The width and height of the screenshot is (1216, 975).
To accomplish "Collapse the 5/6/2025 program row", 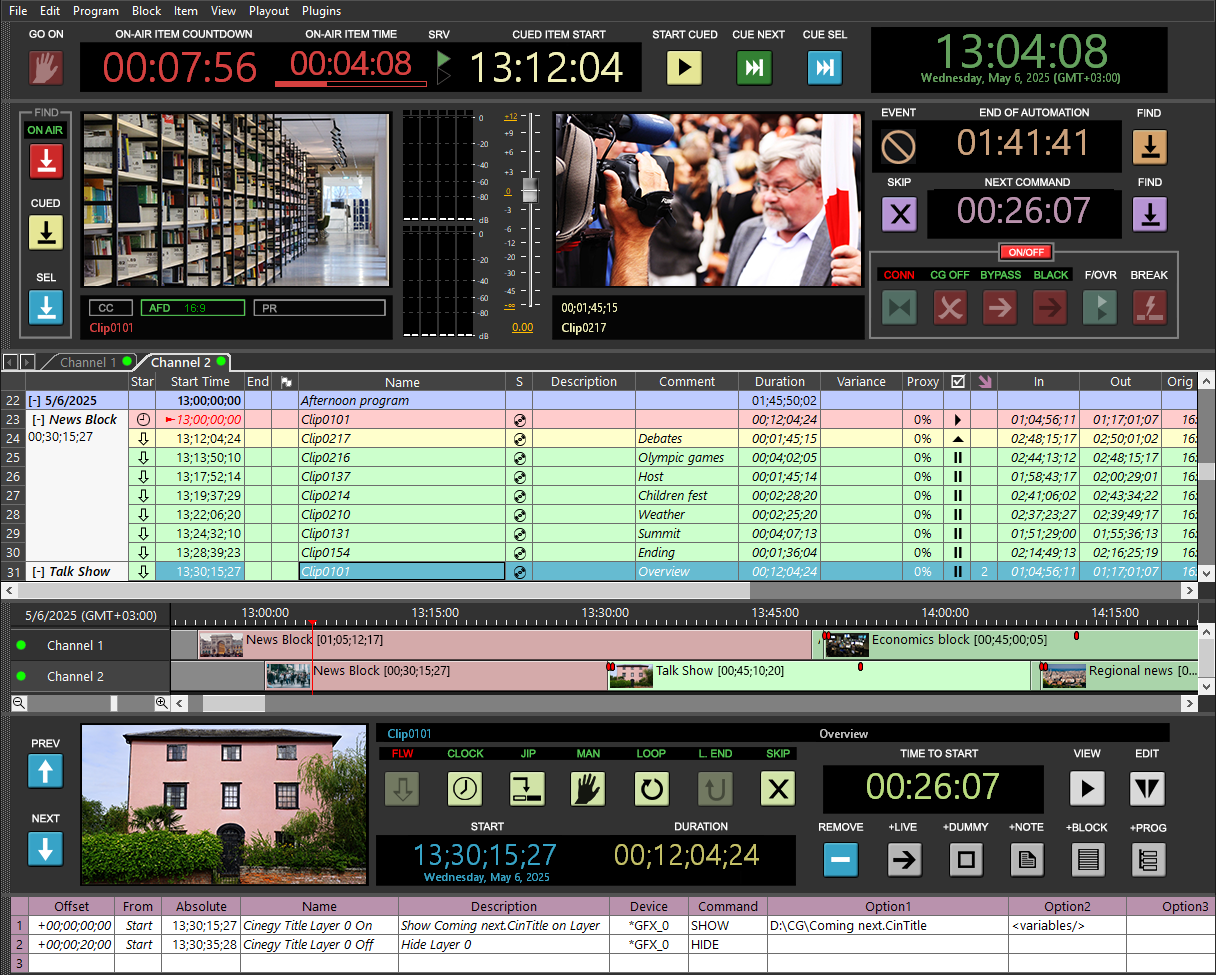I will tap(34, 401).
